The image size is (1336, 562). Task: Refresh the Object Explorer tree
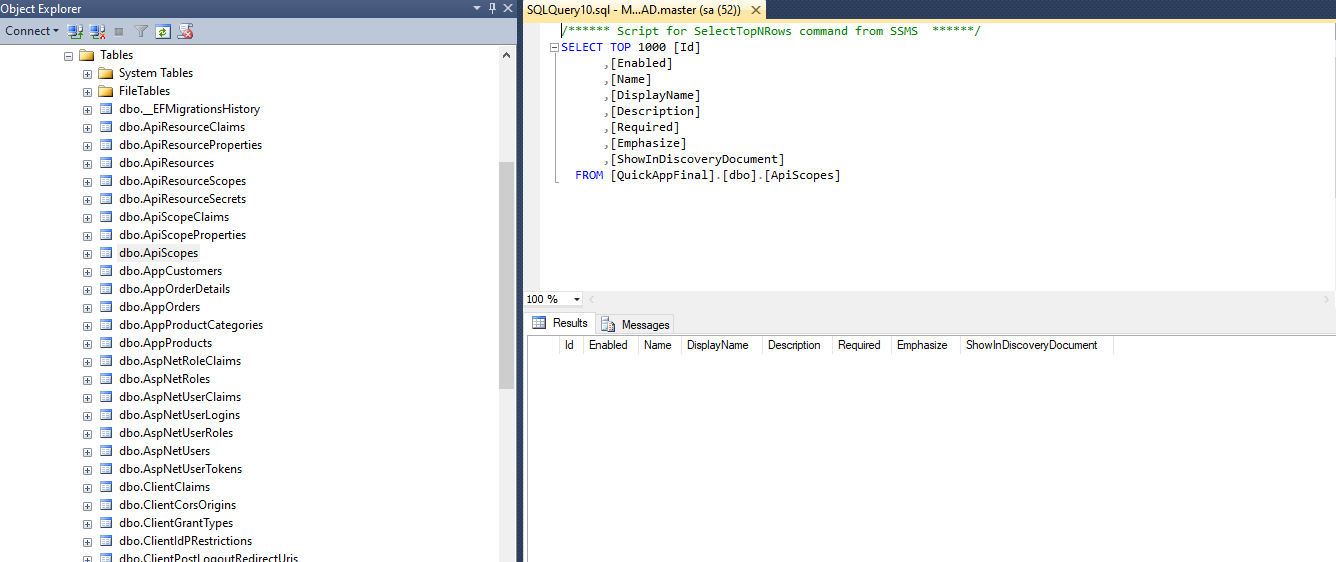[163, 32]
